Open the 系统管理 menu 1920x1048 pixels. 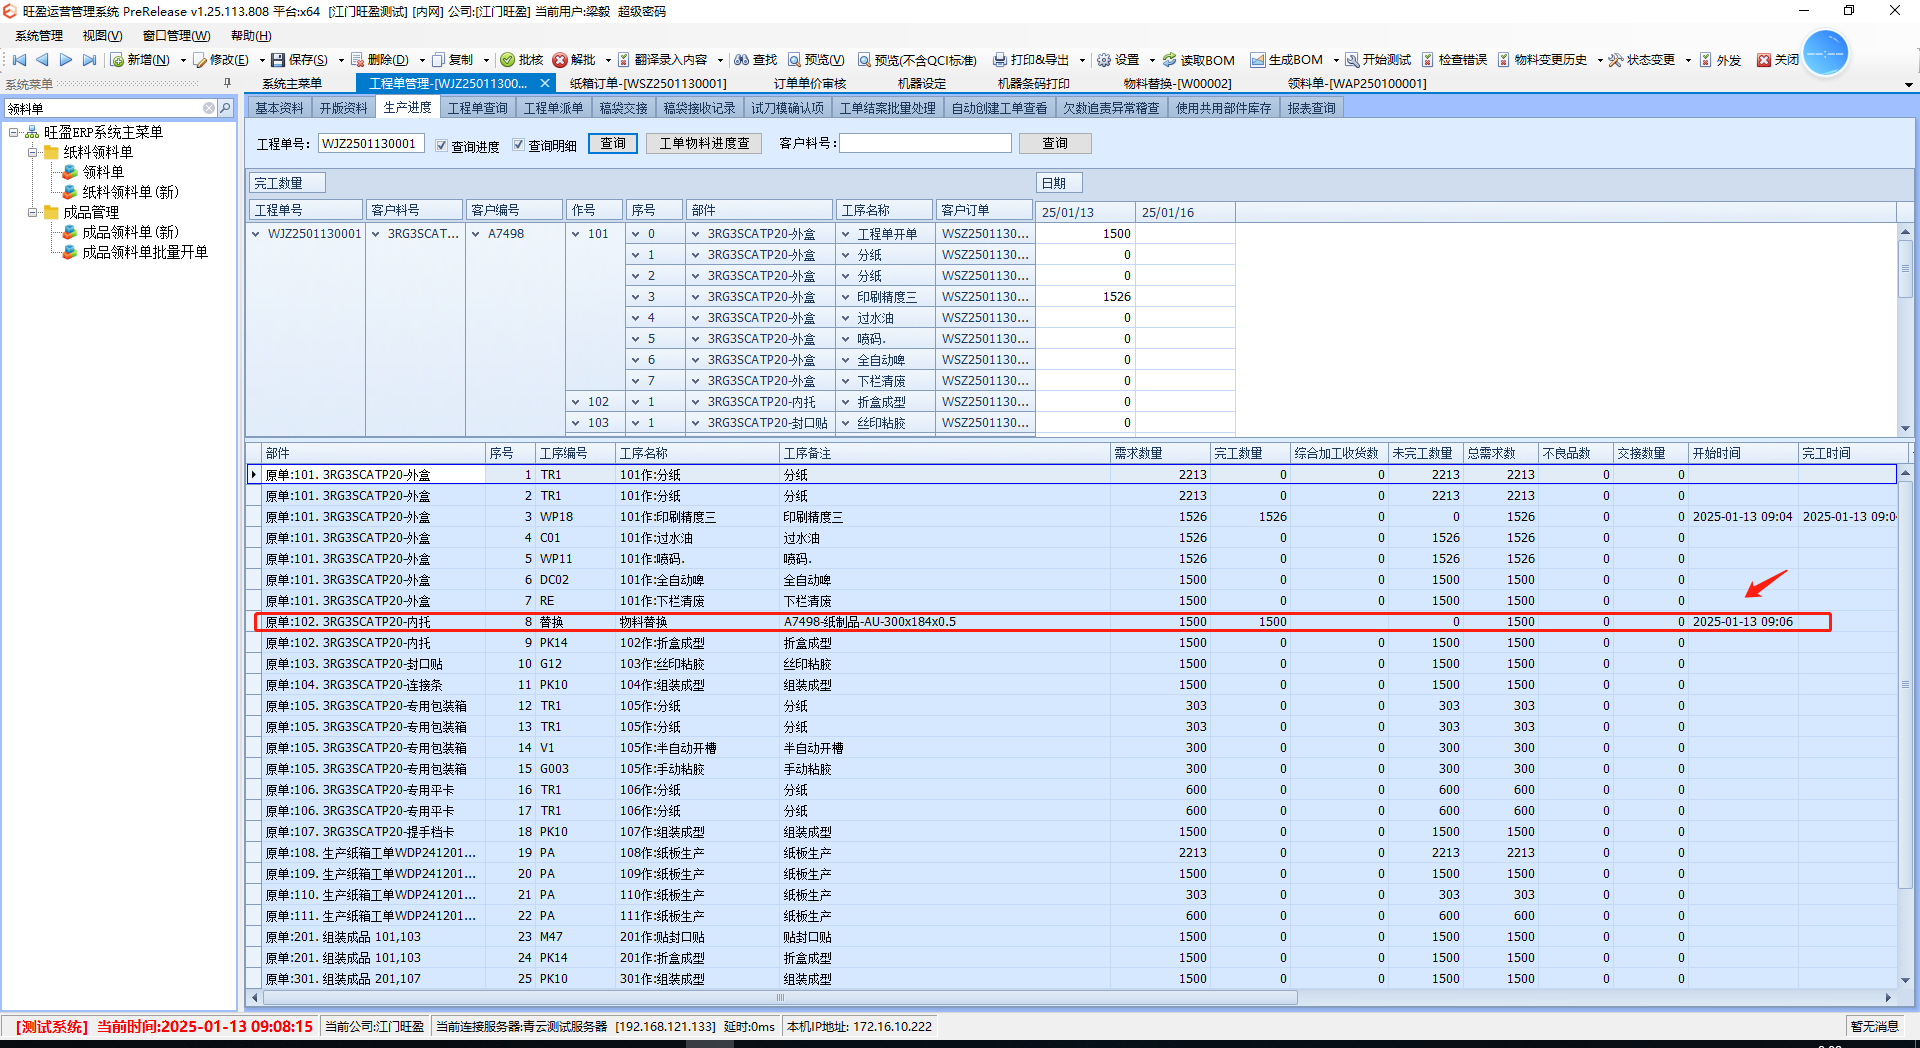click(x=39, y=36)
